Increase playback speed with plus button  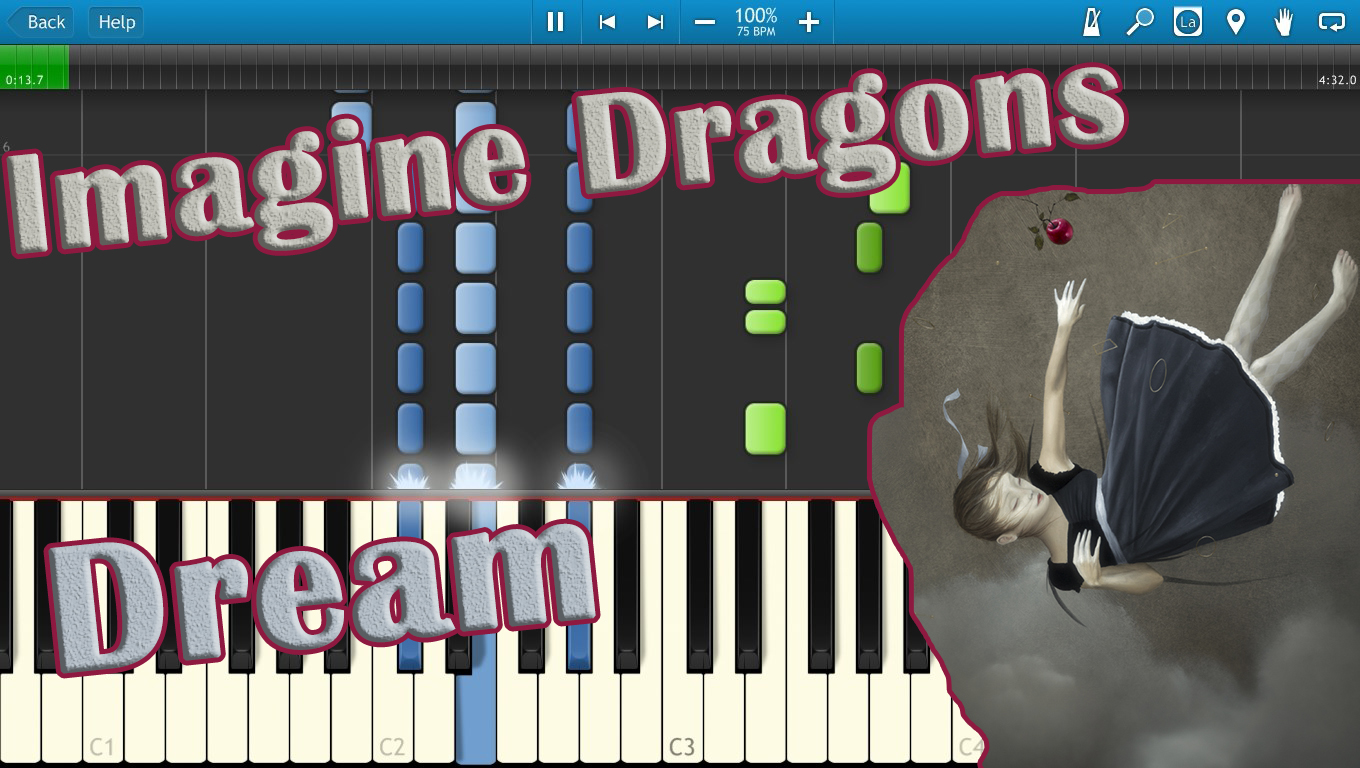pyautogui.click(x=809, y=22)
